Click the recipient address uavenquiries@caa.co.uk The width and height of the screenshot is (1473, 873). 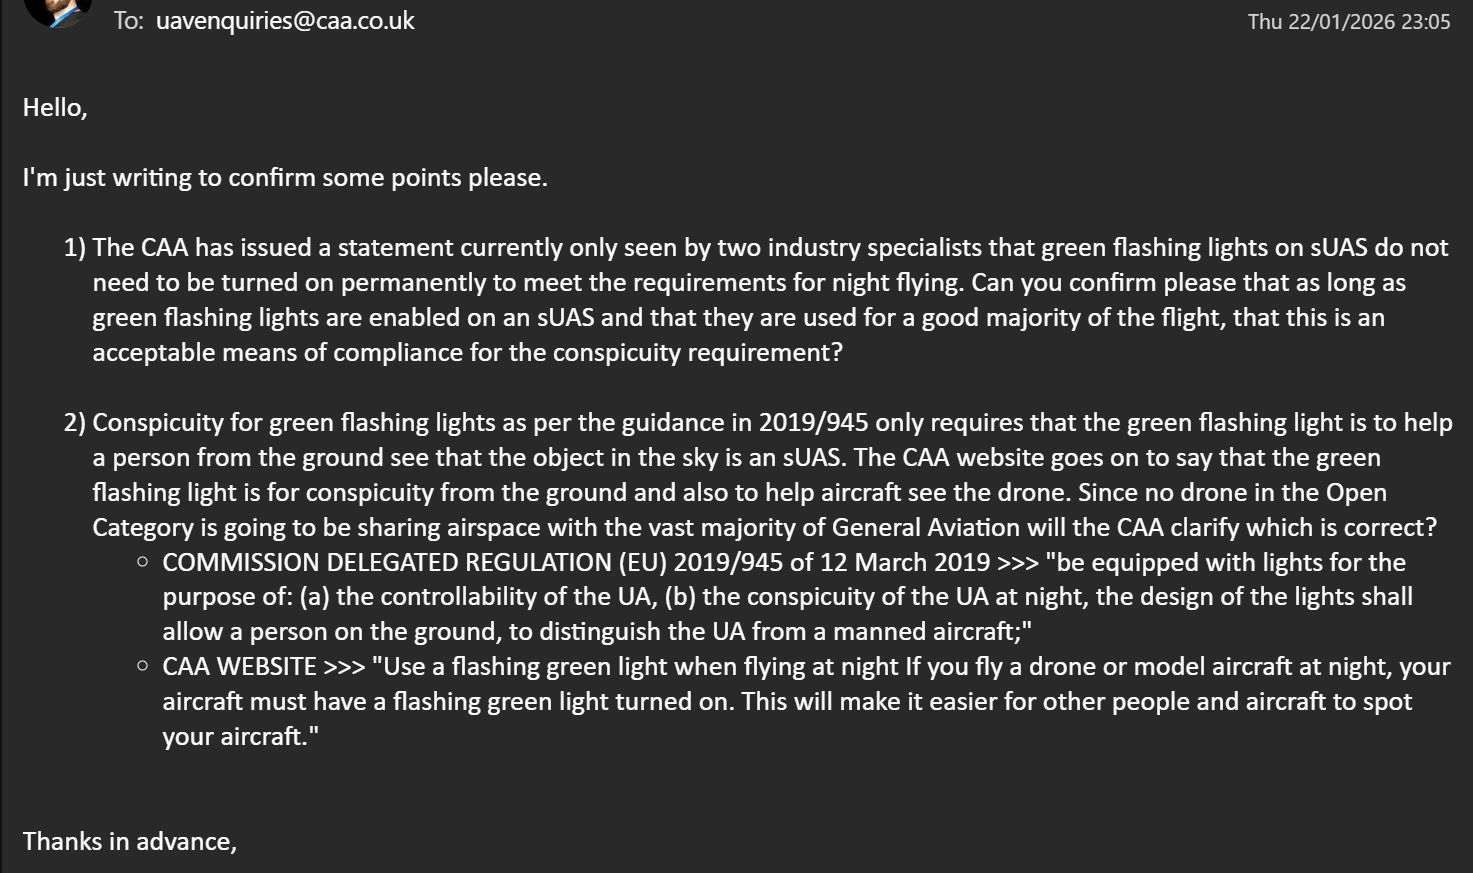285,21
